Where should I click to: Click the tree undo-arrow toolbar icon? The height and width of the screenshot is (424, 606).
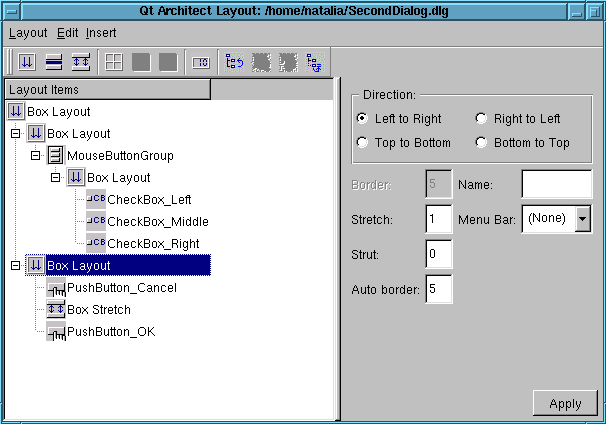coord(234,62)
